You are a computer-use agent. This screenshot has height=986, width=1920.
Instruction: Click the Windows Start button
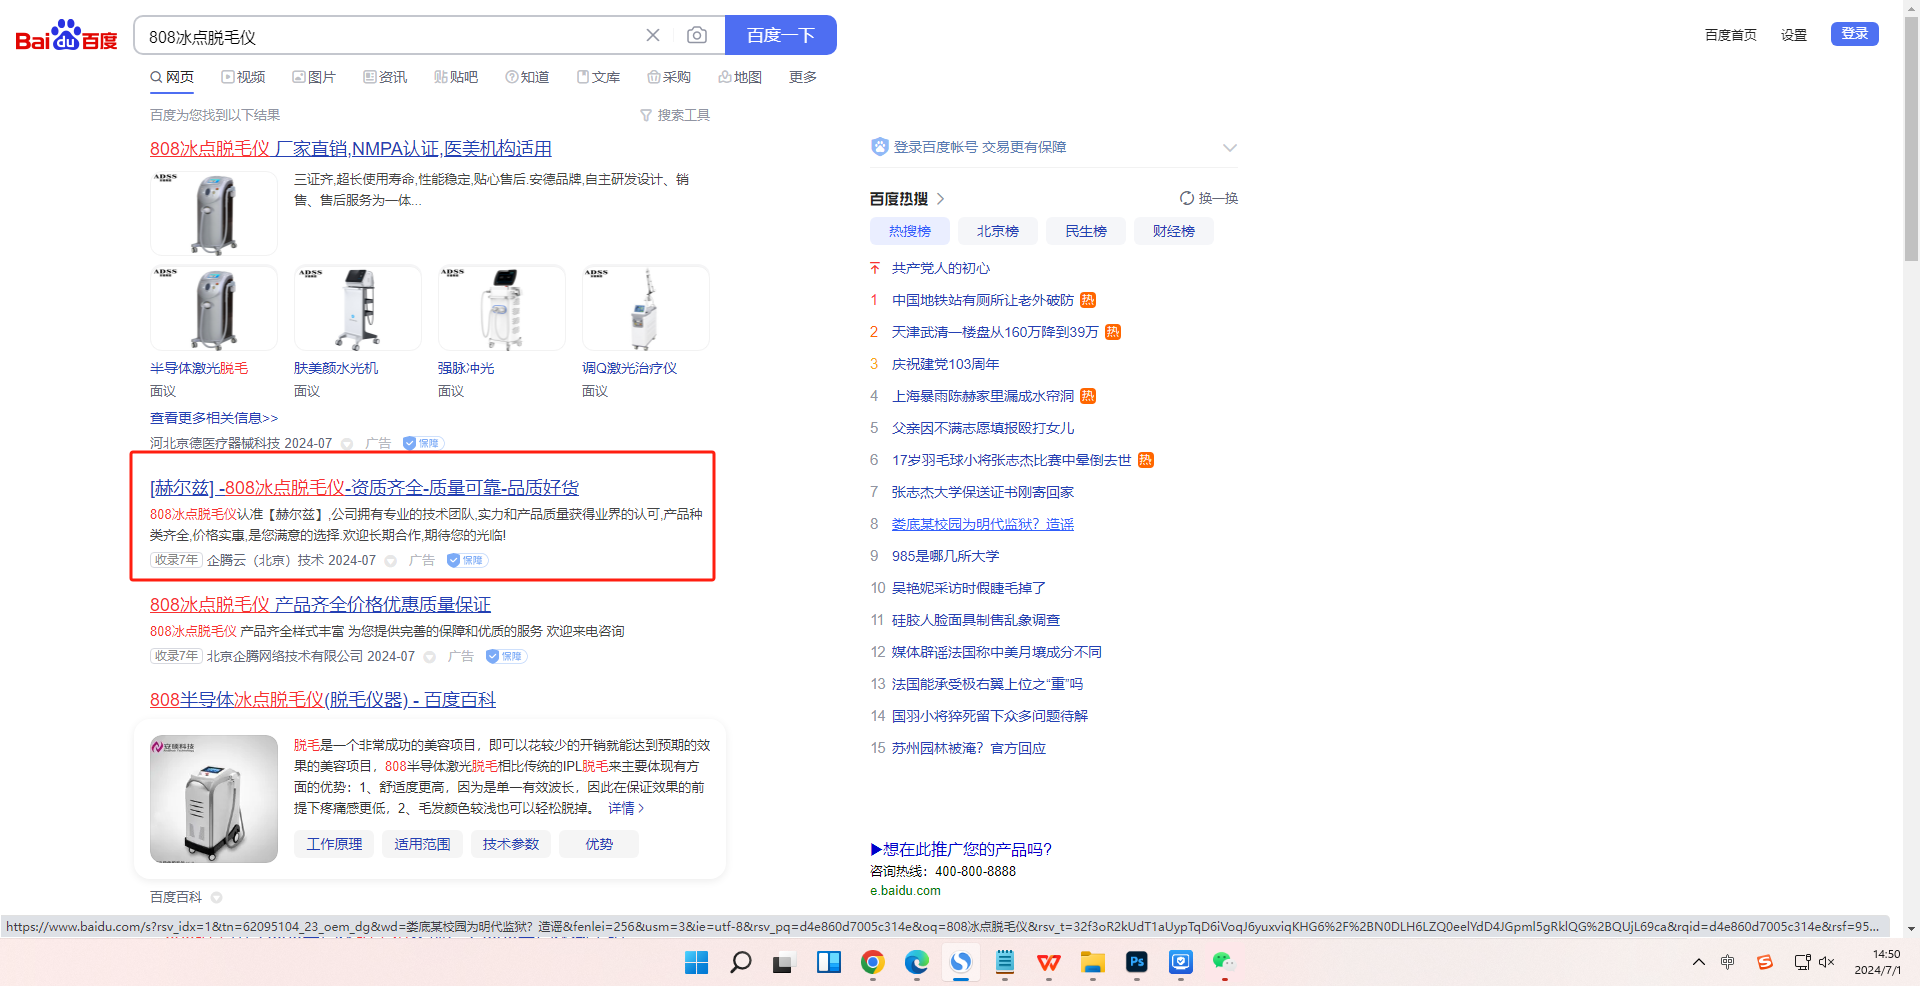pos(696,962)
